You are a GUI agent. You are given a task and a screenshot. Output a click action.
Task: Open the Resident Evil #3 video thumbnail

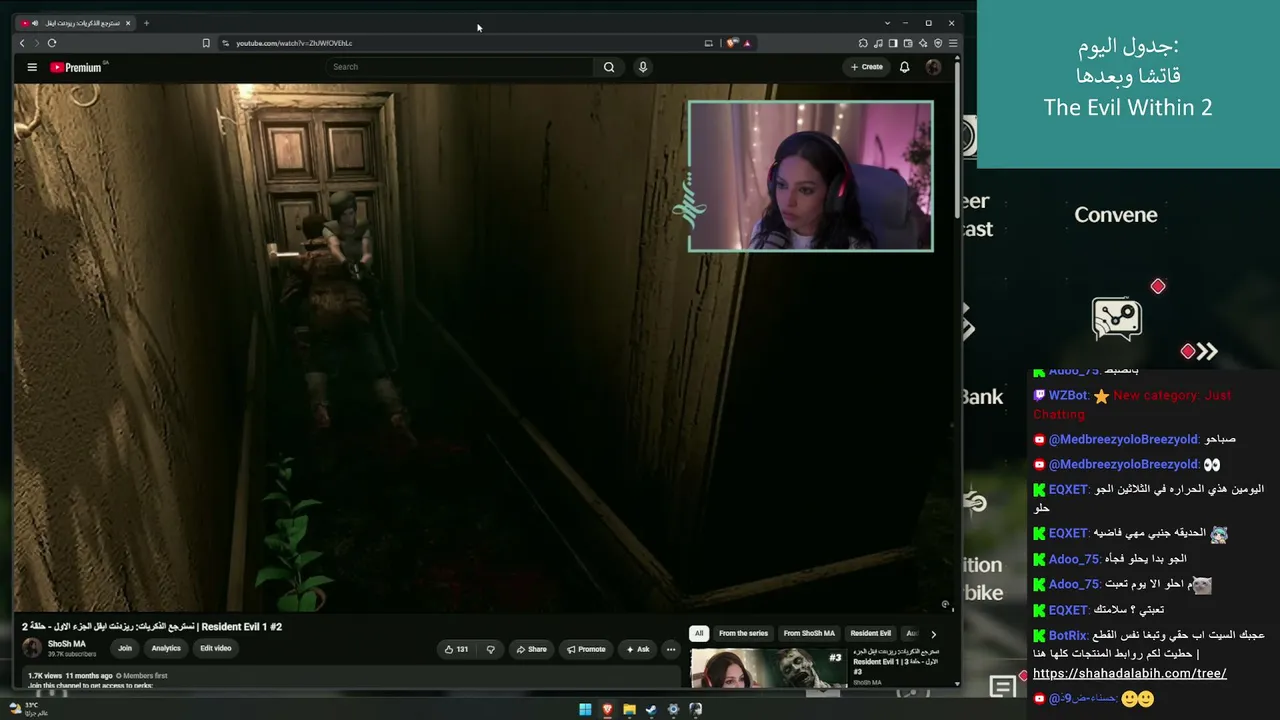(768, 668)
